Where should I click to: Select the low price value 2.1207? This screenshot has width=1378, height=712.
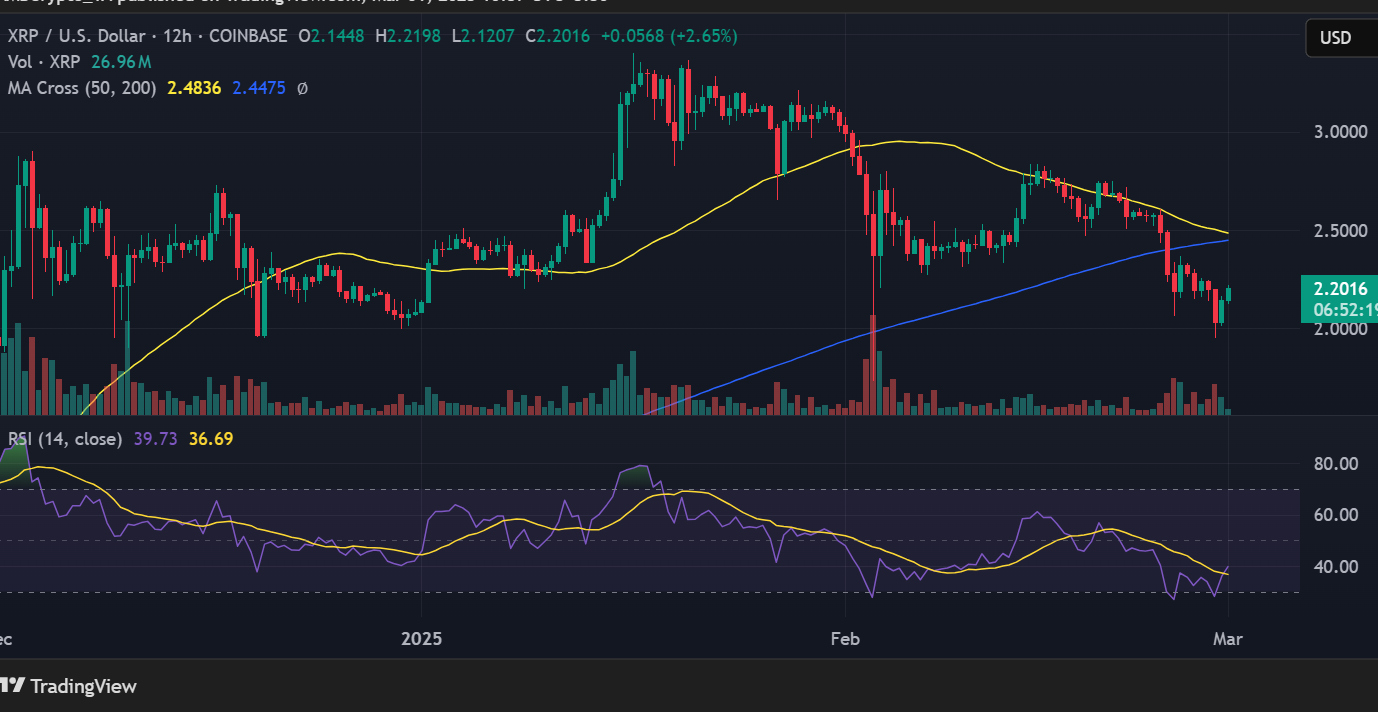pos(488,36)
